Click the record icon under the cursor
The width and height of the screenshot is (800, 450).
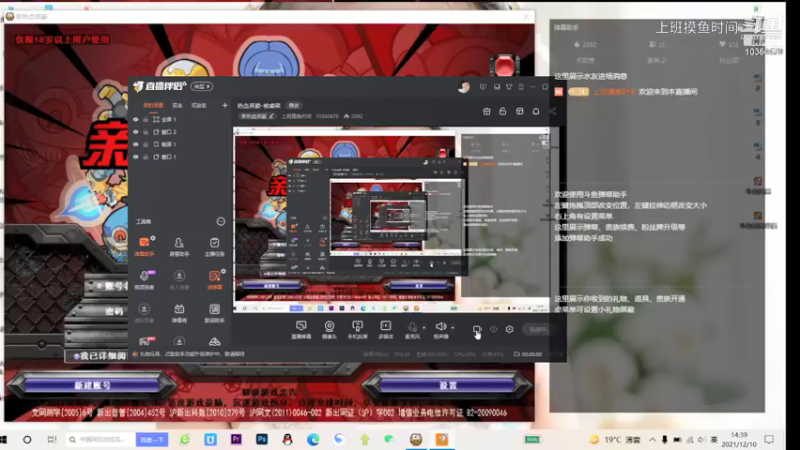tap(477, 330)
